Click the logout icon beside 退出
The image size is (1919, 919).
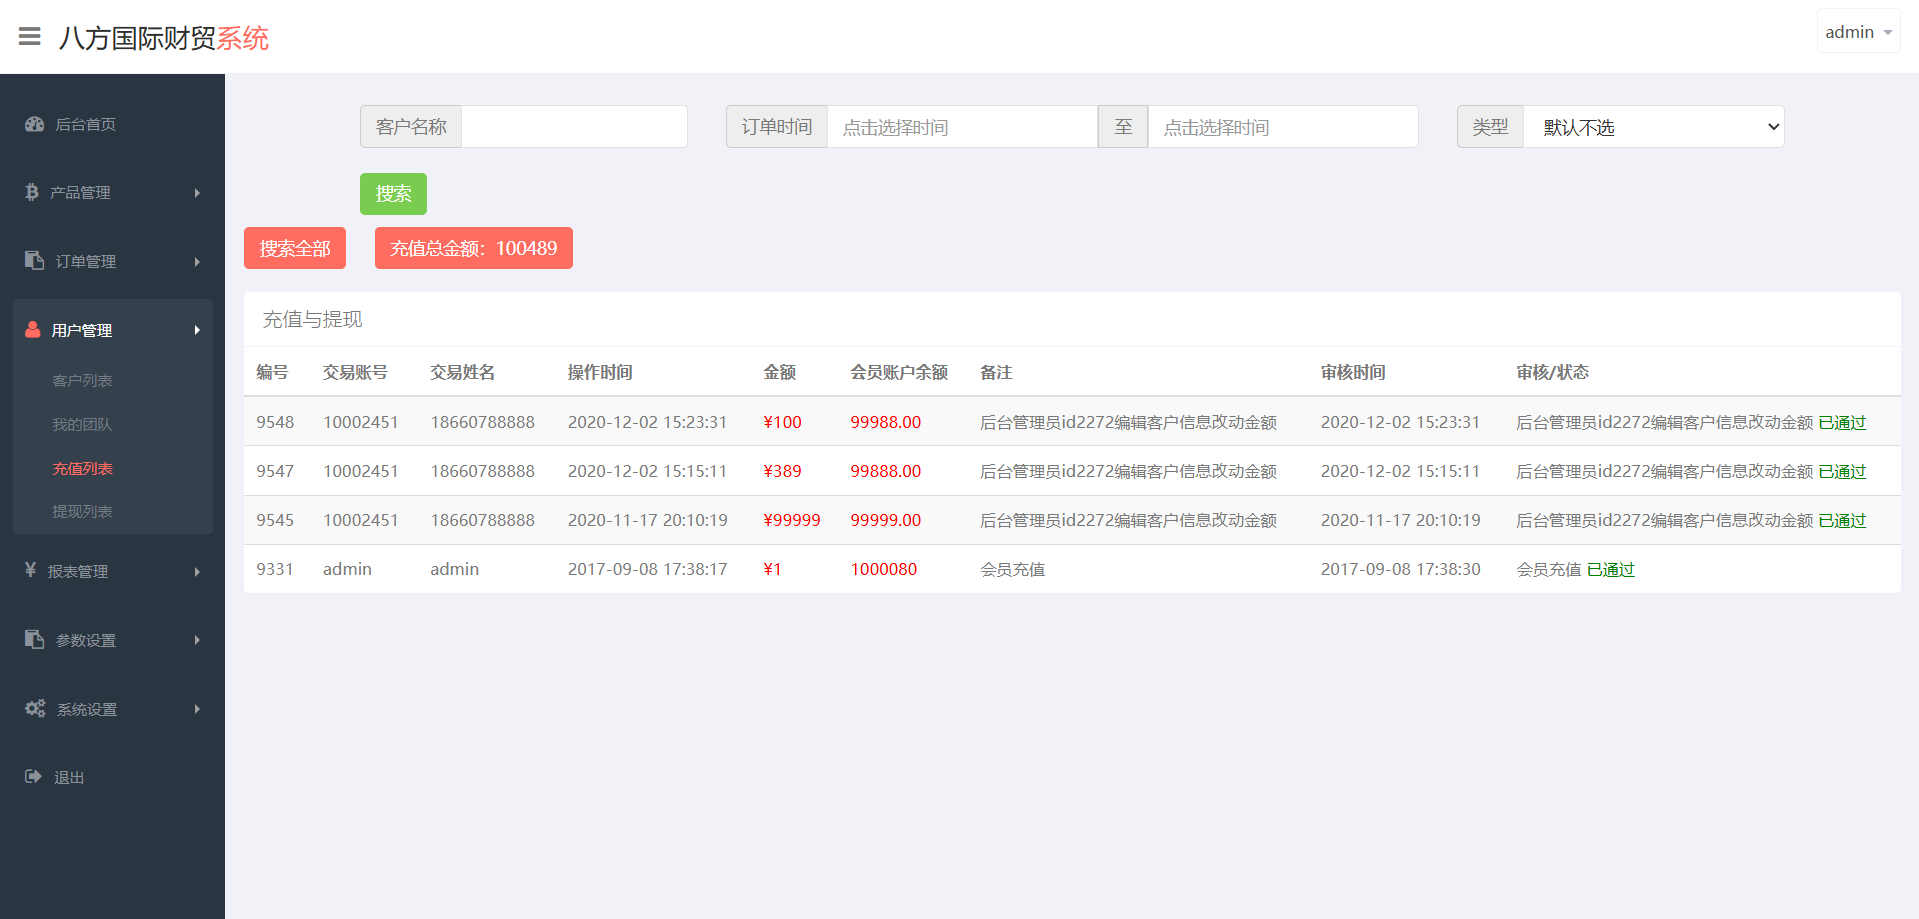[33, 776]
